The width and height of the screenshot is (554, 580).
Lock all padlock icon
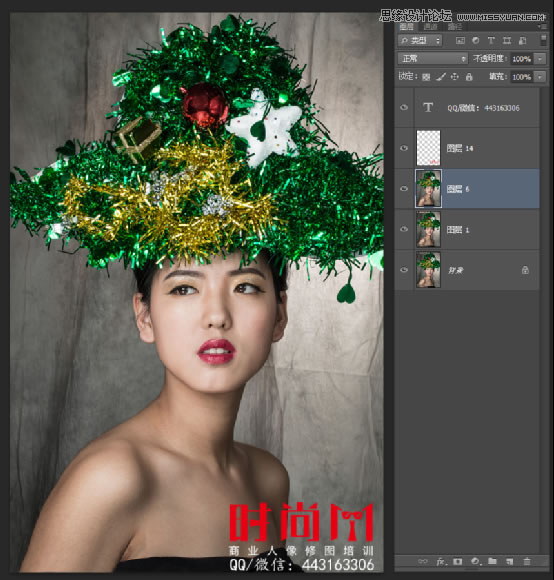coord(469,77)
